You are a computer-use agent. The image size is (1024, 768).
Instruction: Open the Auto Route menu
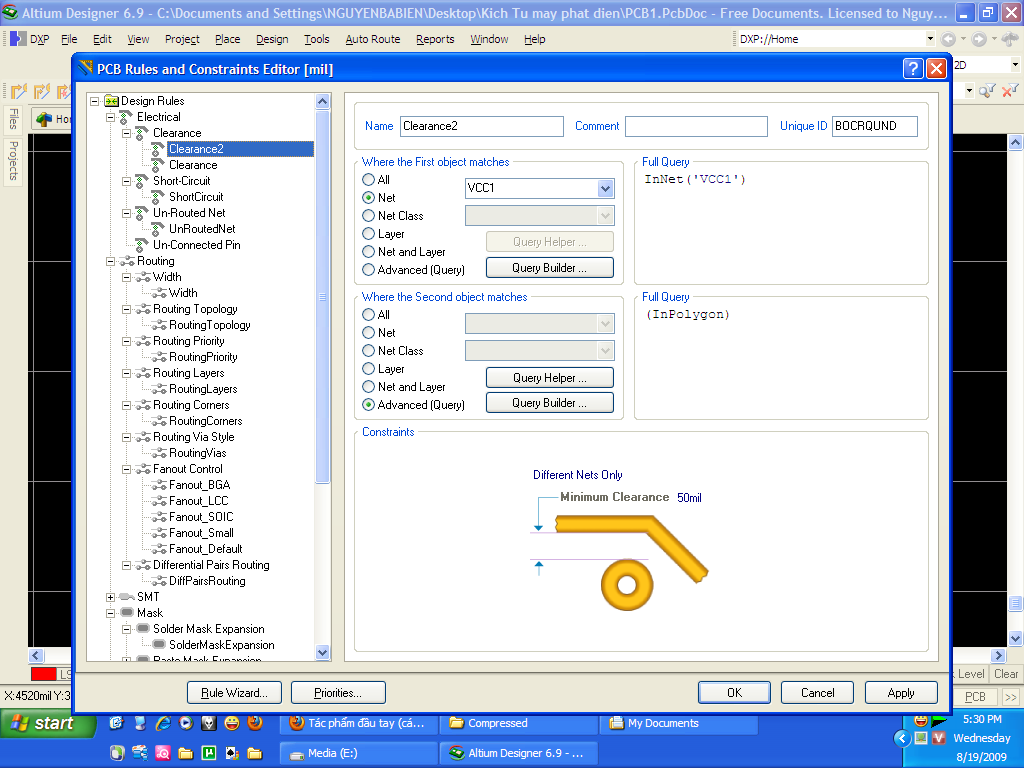click(372, 39)
